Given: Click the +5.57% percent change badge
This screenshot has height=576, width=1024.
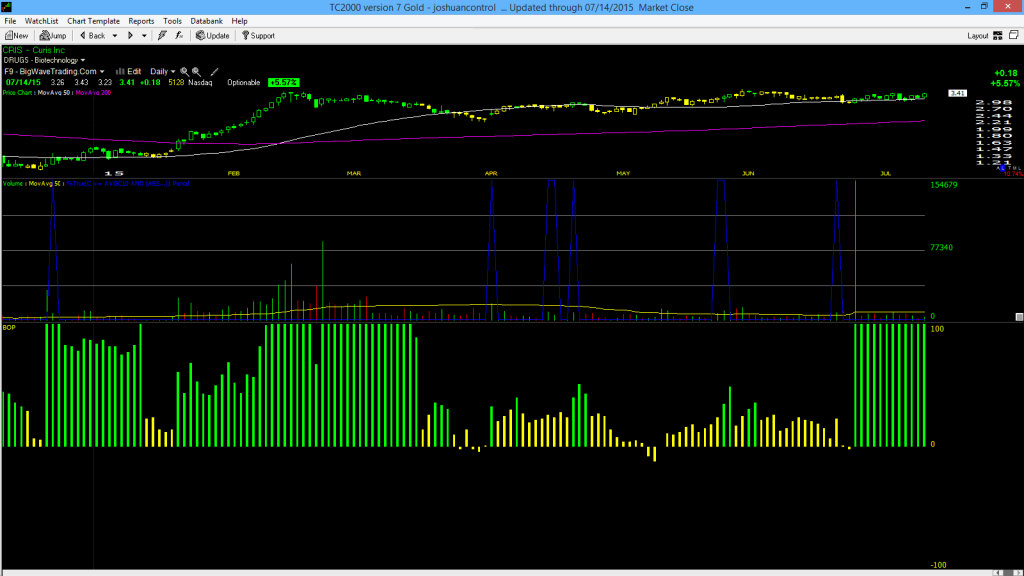Looking at the screenshot, I should (x=283, y=83).
